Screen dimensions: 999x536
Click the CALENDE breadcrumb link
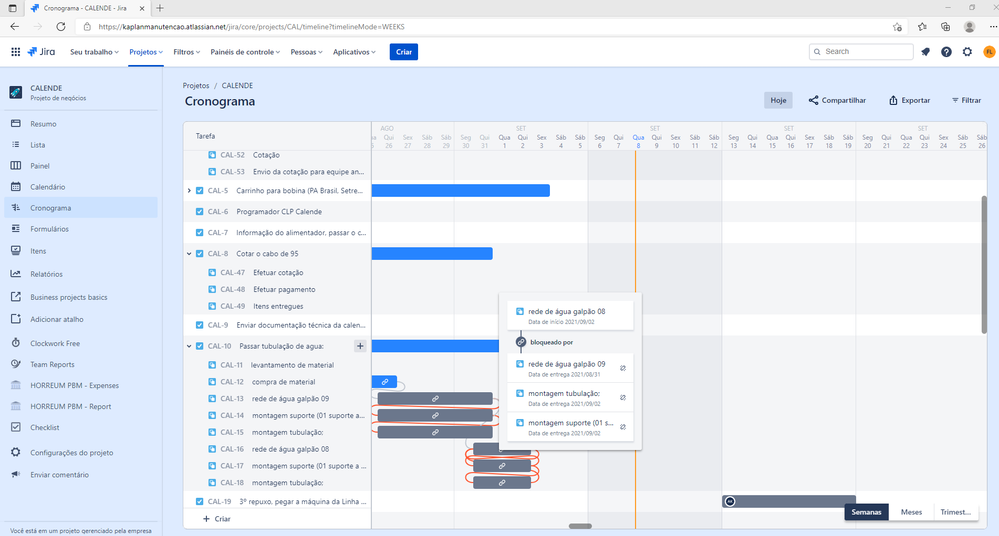click(x=237, y=85)
